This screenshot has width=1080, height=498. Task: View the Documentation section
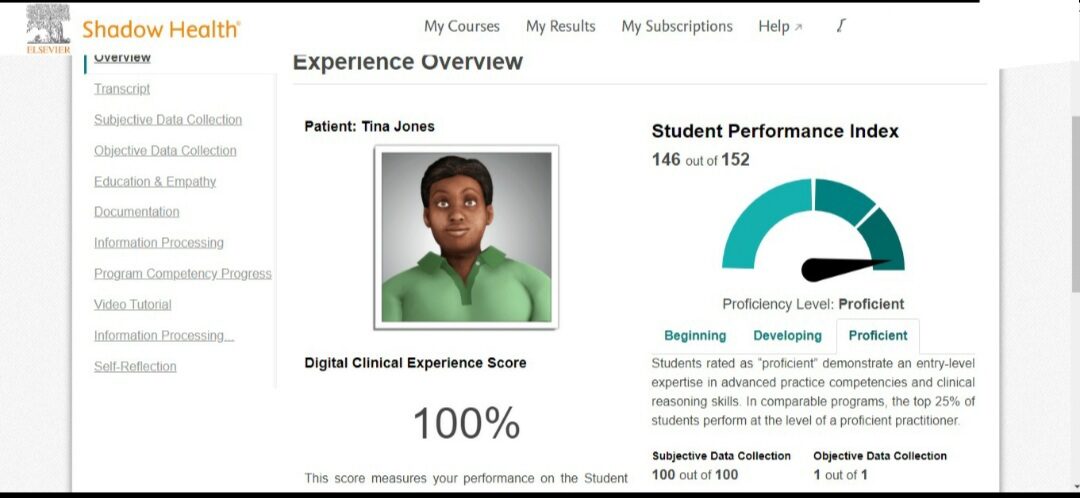pos(137,212)
